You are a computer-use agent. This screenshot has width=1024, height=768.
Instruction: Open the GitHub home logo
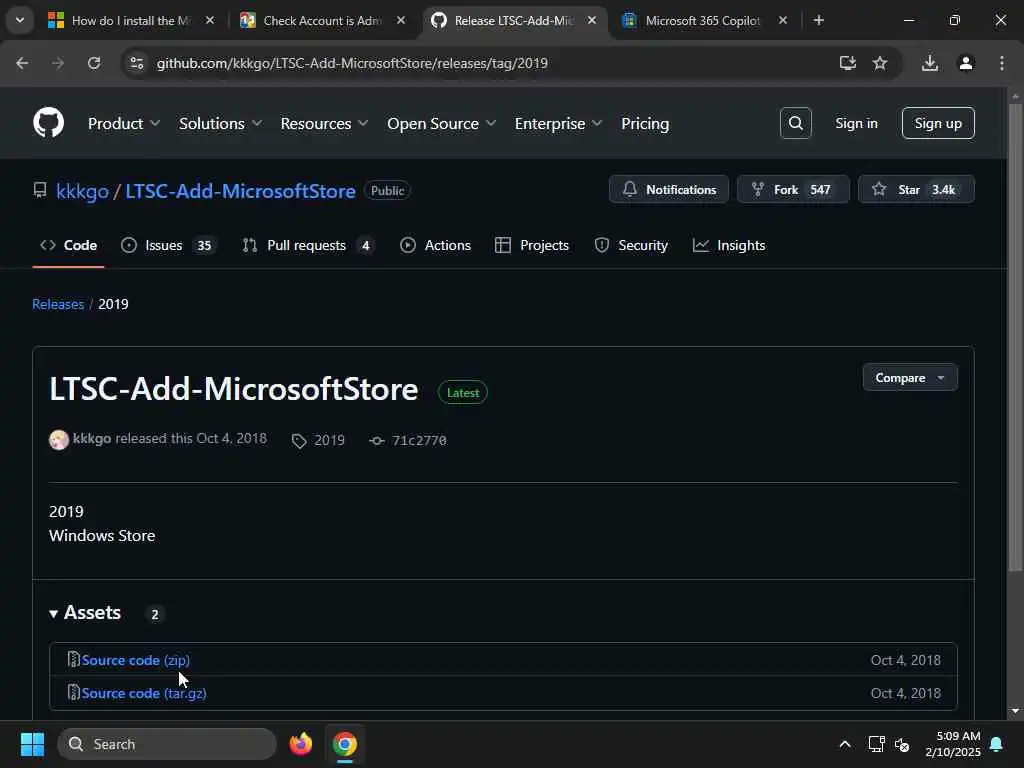48,123
